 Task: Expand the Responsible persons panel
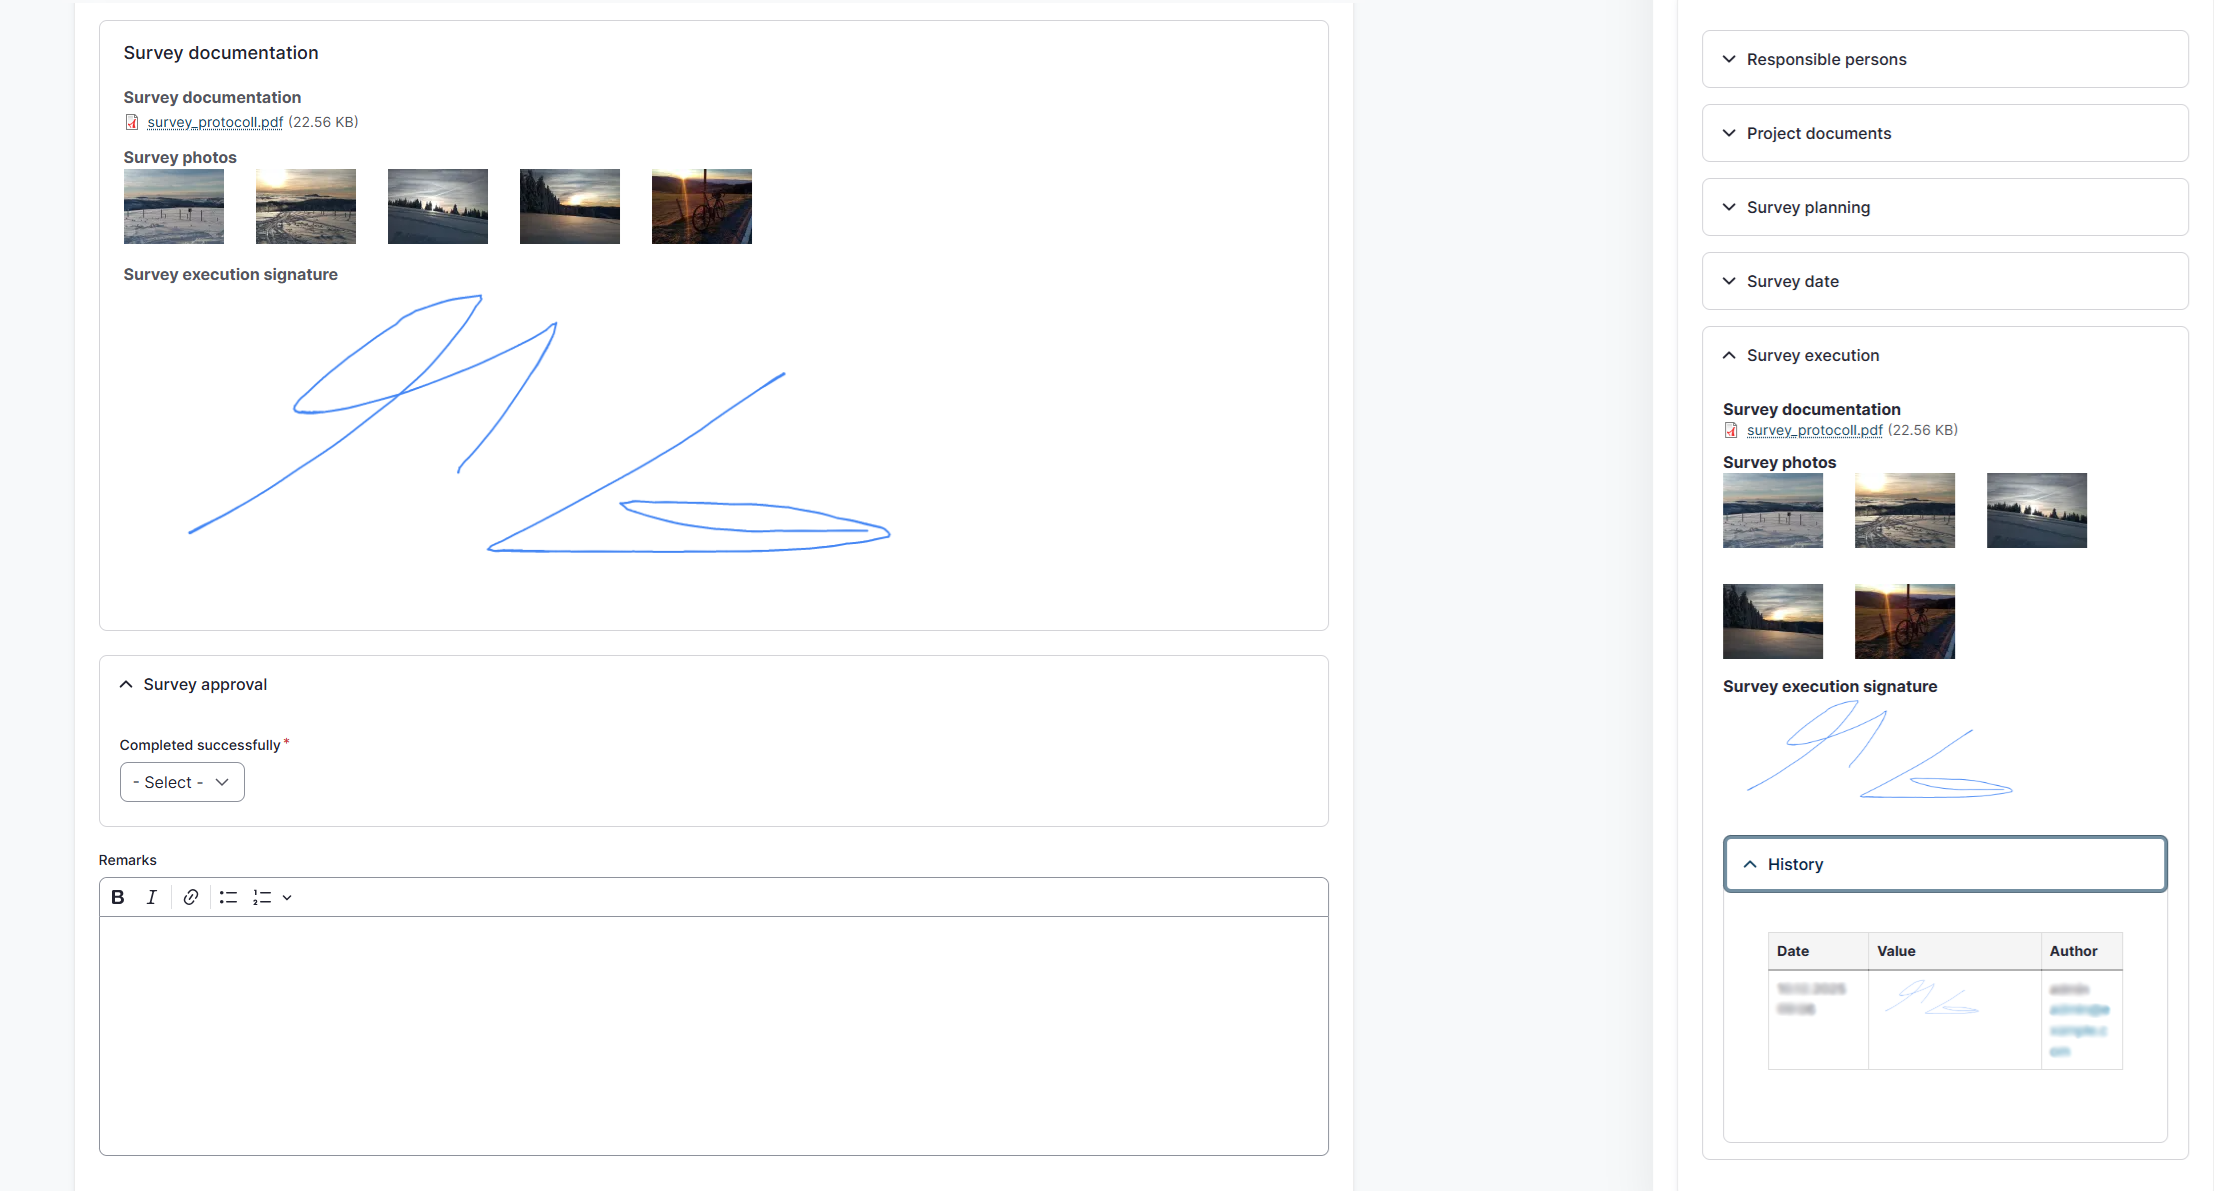tap(1945, 59)
